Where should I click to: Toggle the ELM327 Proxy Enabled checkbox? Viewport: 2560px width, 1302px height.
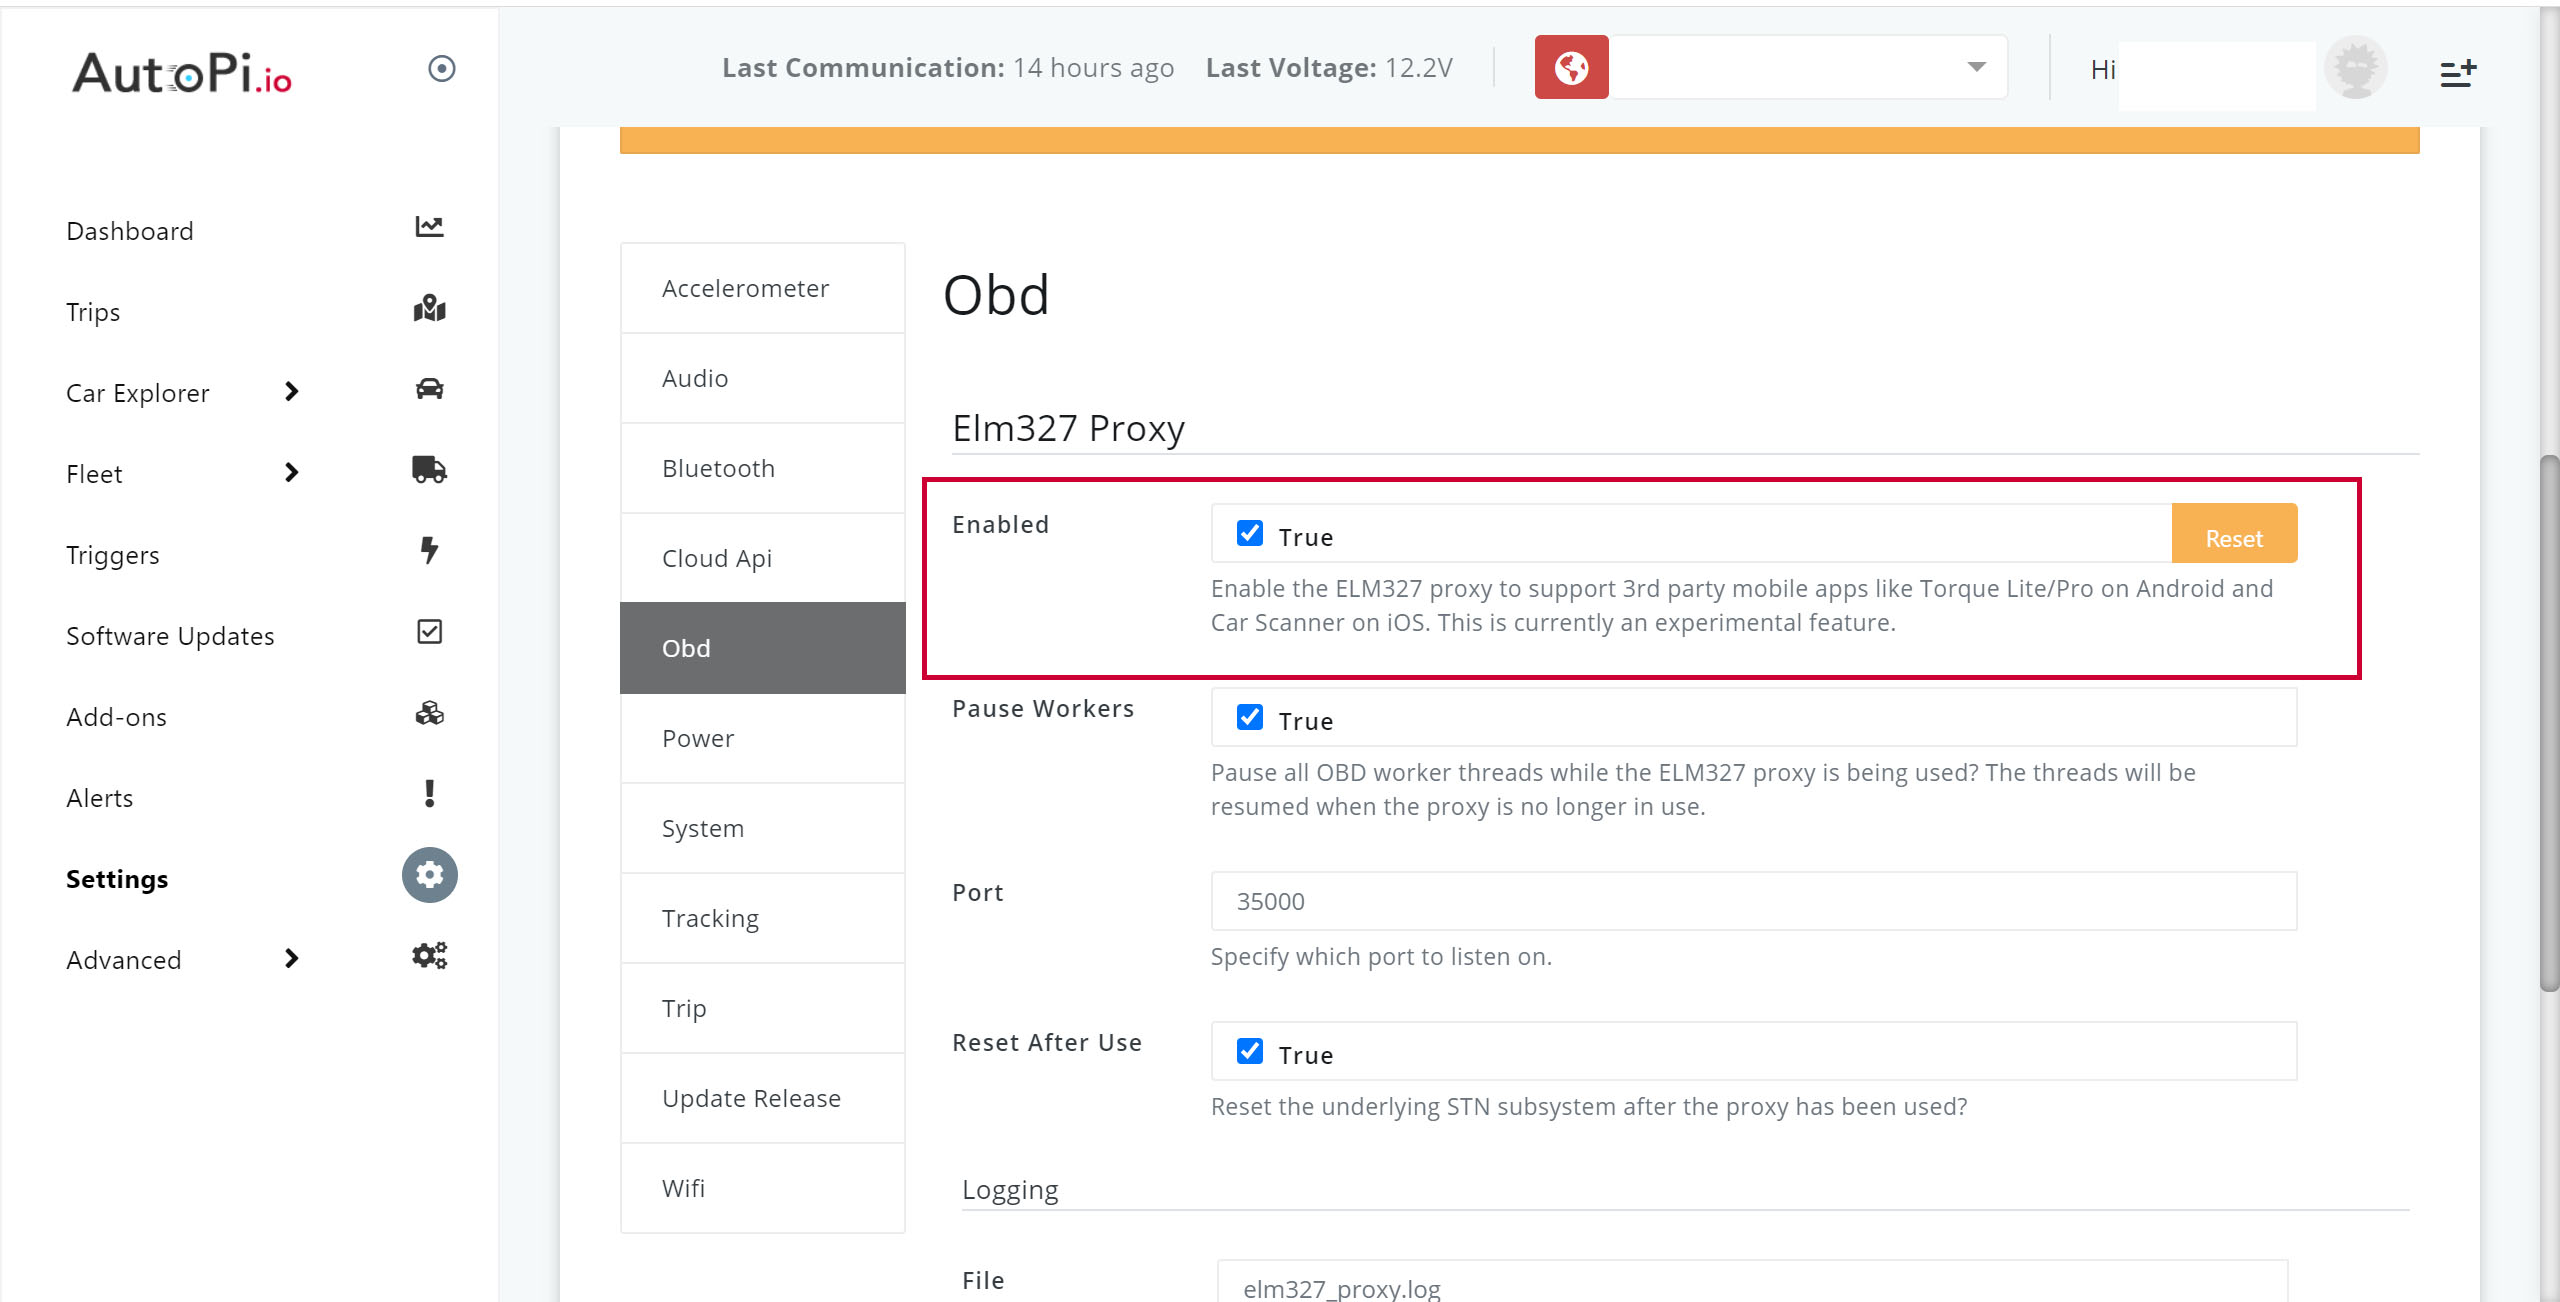(x=1250, y=533)
